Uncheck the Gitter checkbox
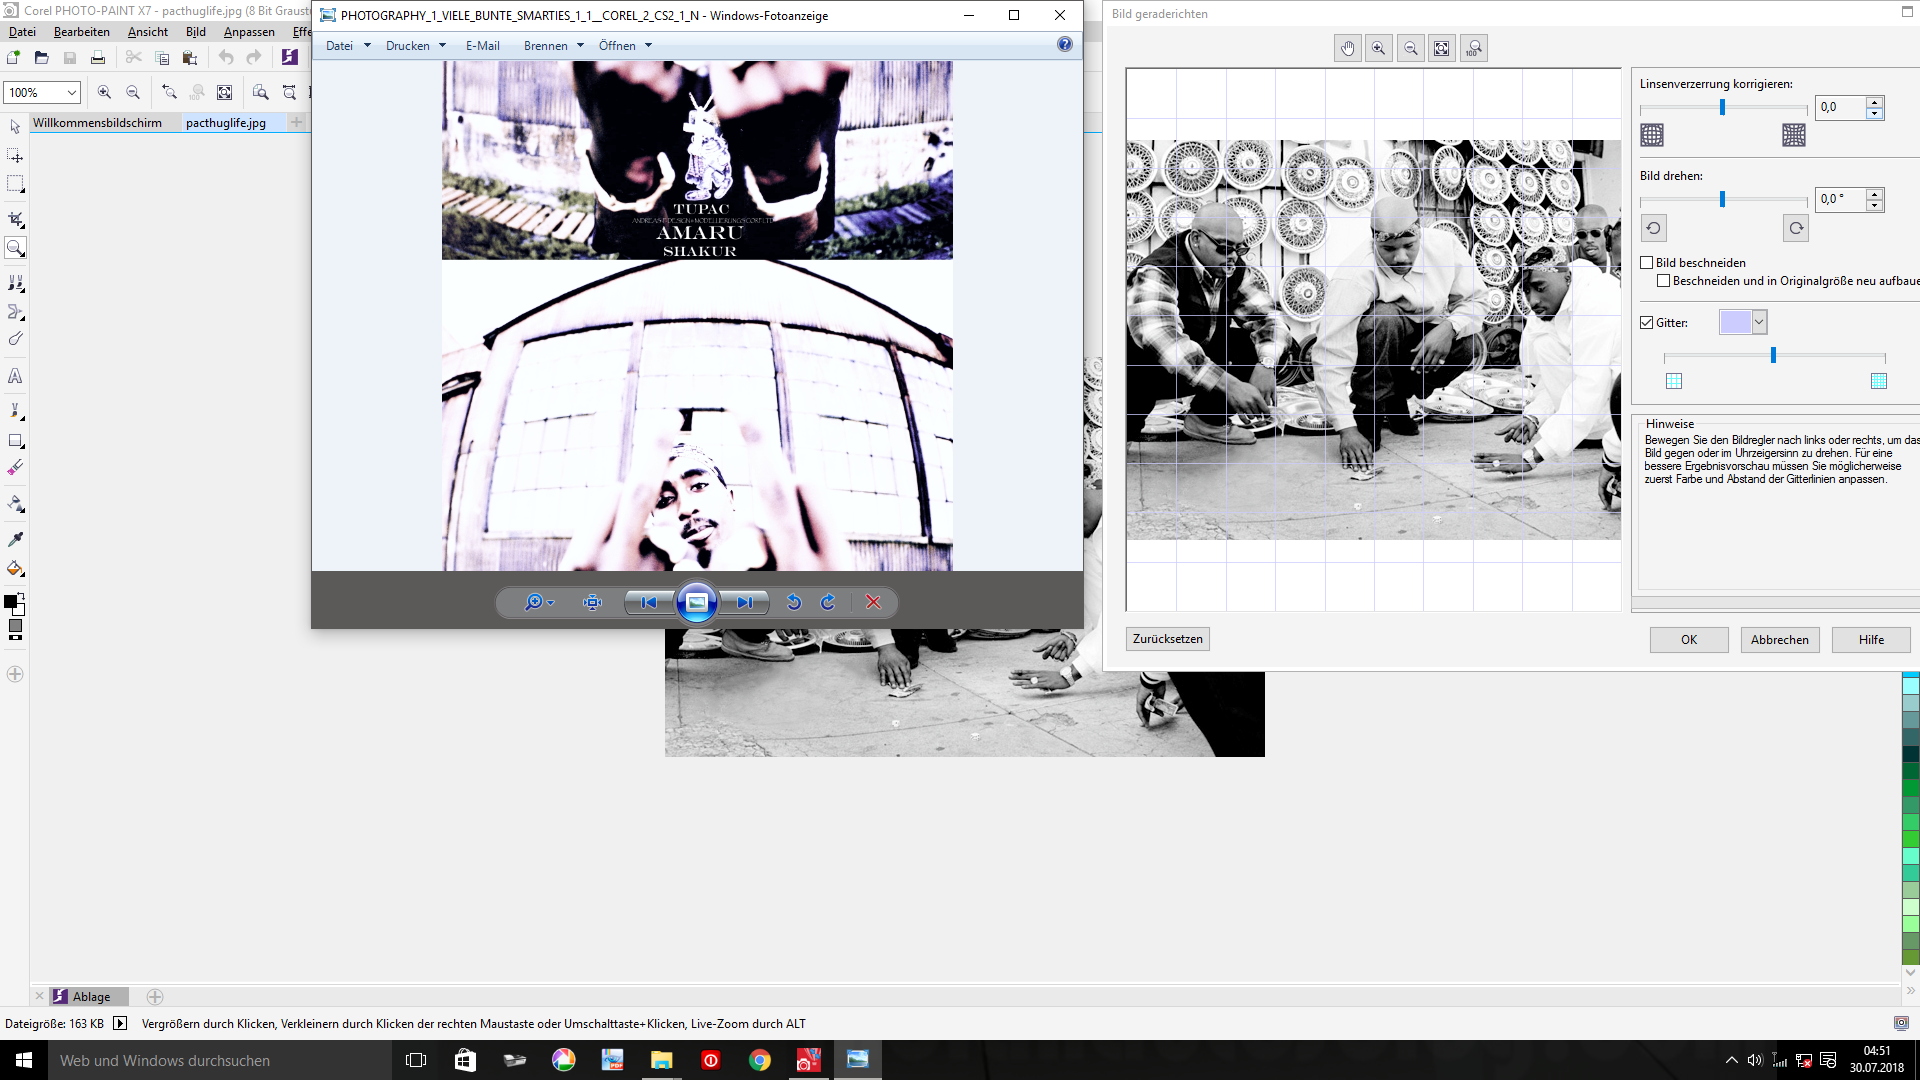Image resolution: width=1920 pixels, height=1080 pixels. (x=1646, y=323)
